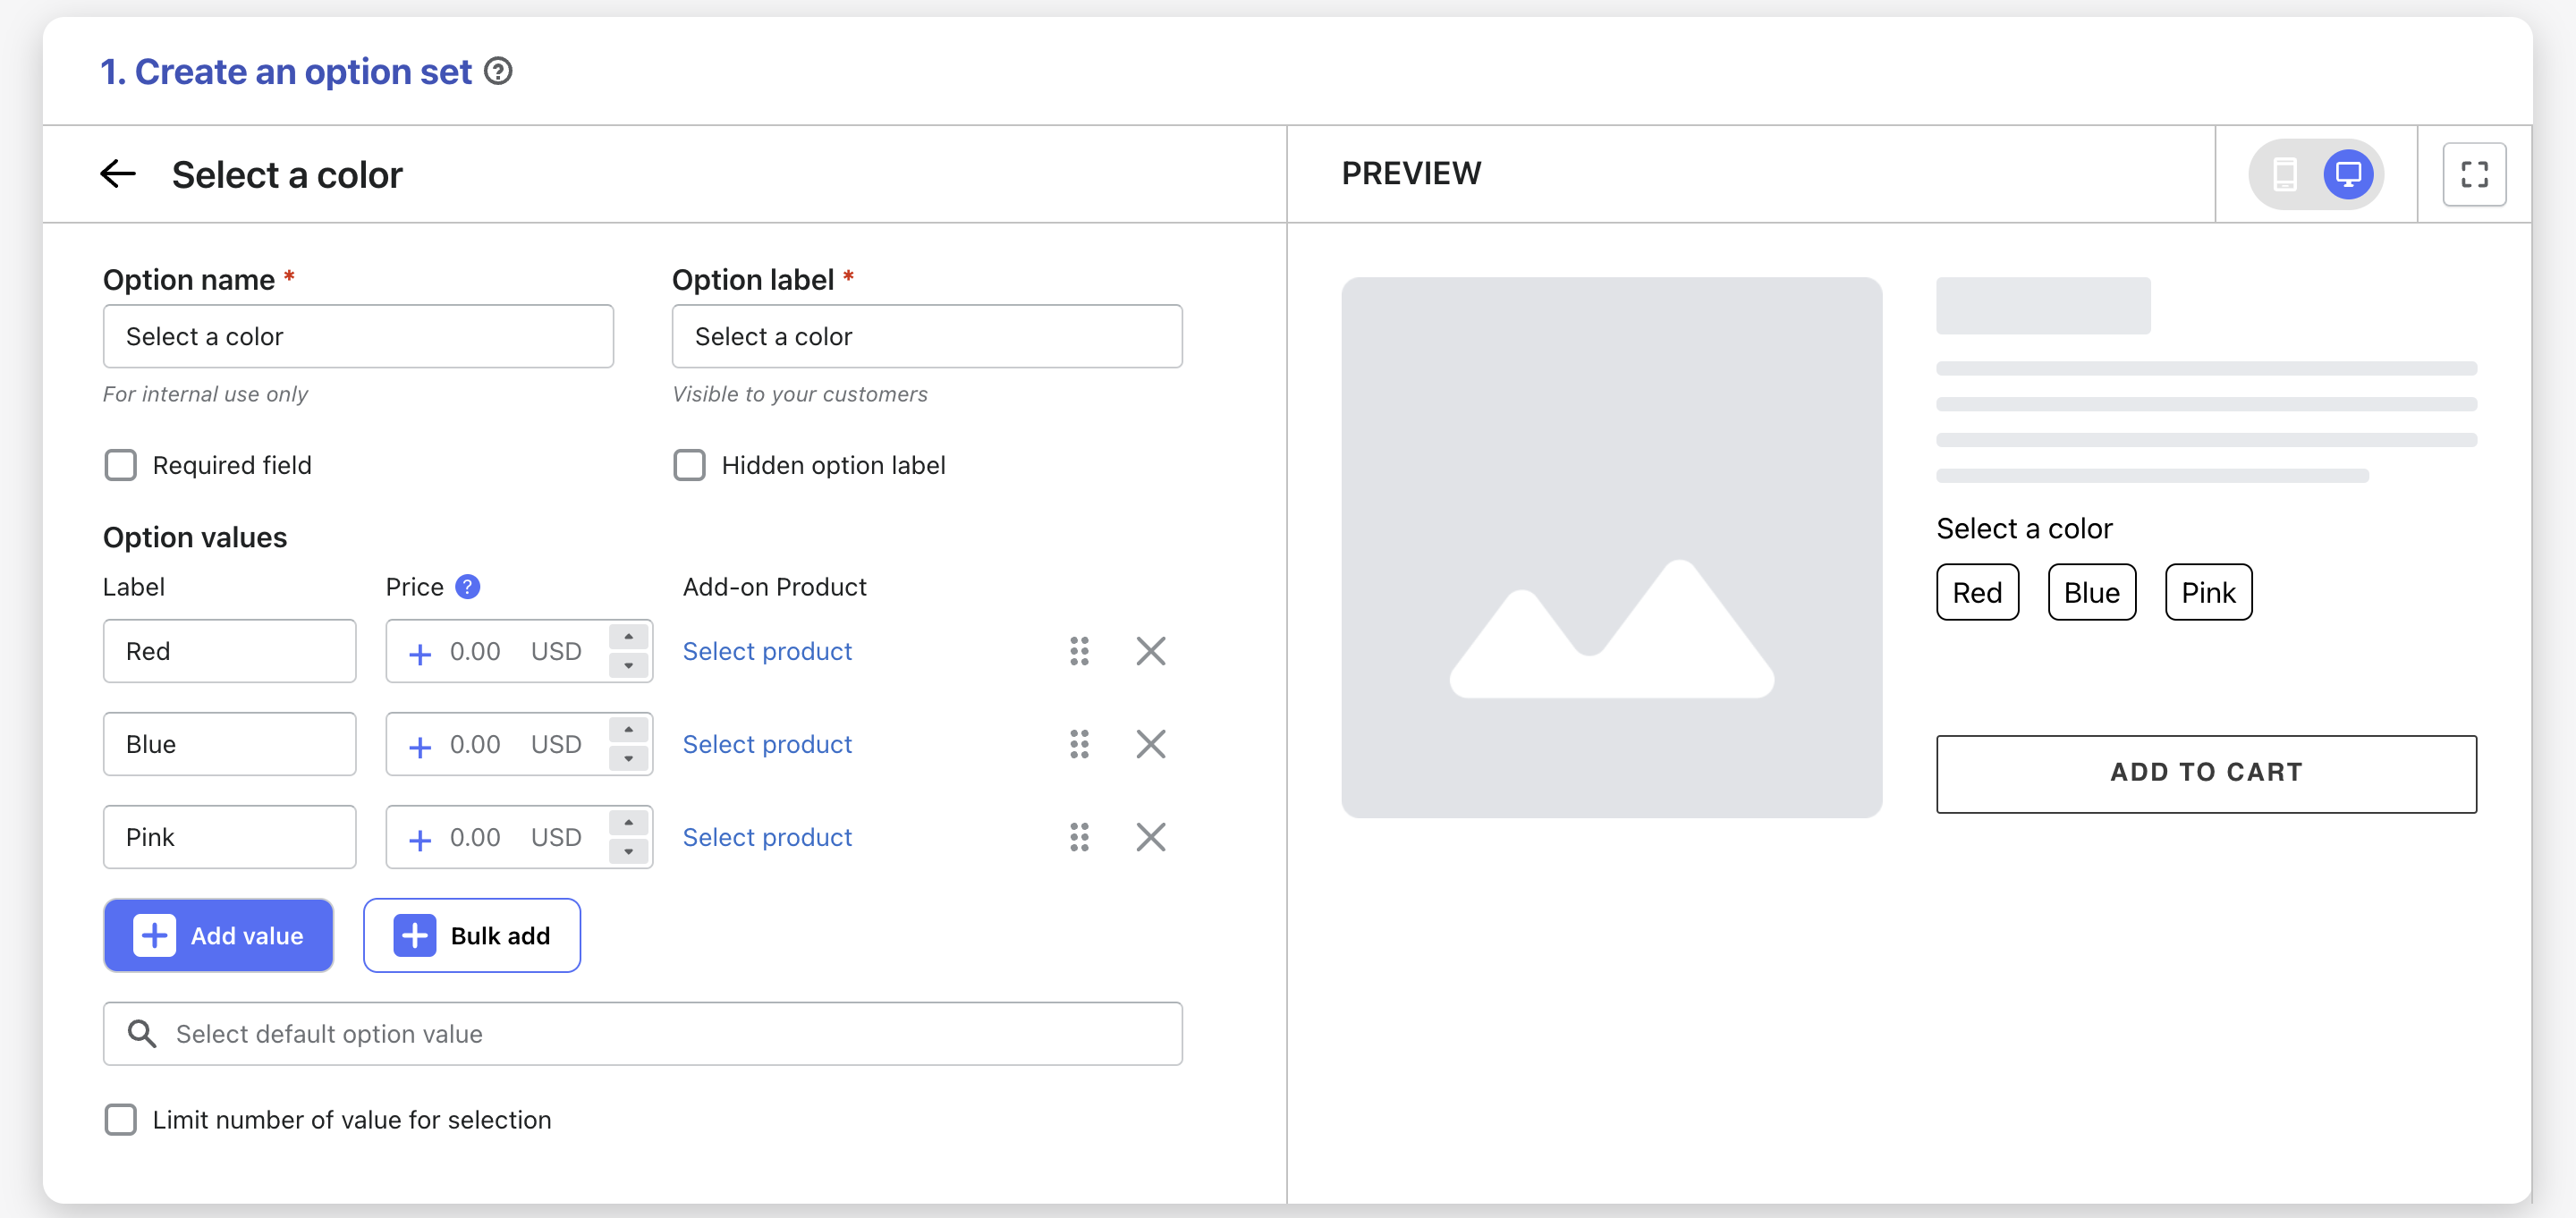The height and width of the screenshot is (1218, 2576).
Task: Tick Limit number of value for selection
Action: point(121,1119)
